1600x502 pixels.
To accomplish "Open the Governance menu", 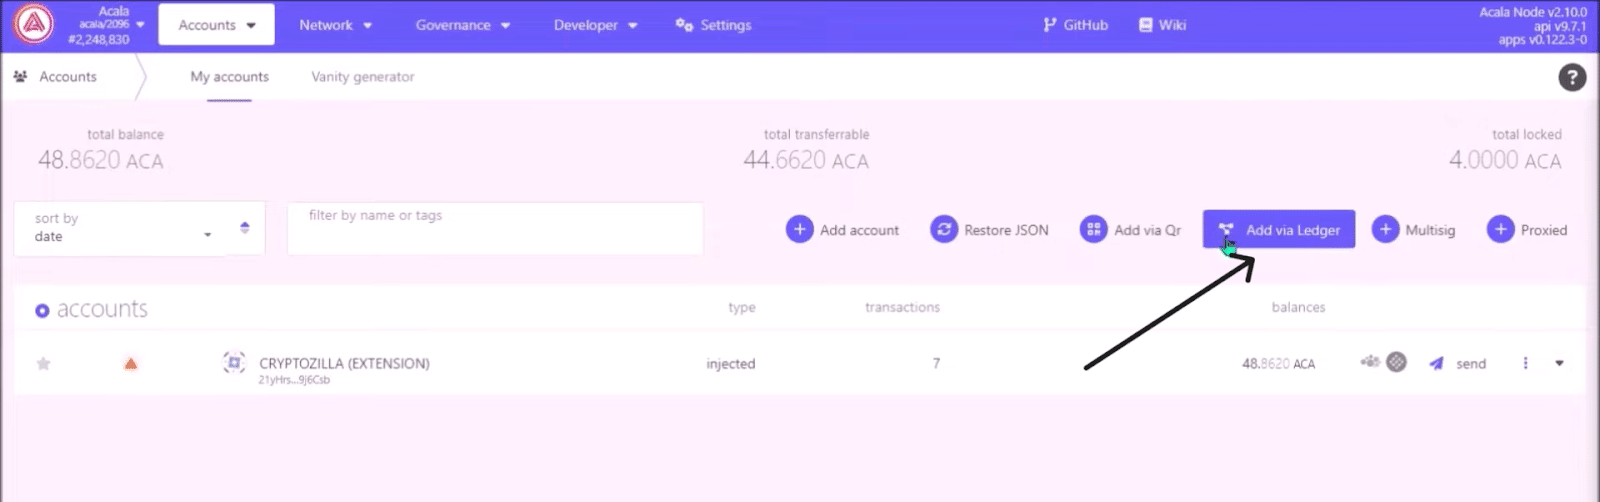I will [463, 25].
